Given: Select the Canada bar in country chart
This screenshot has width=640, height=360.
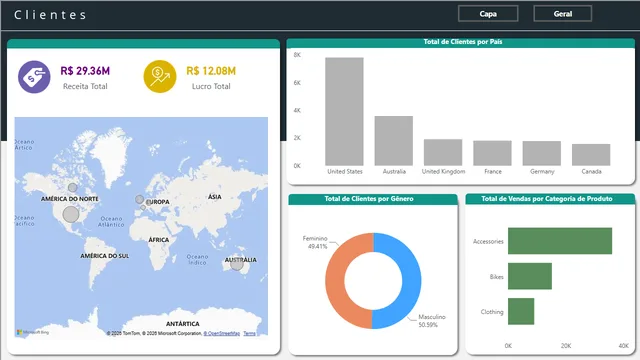Looking at the screenshot, I should (591, 155).
